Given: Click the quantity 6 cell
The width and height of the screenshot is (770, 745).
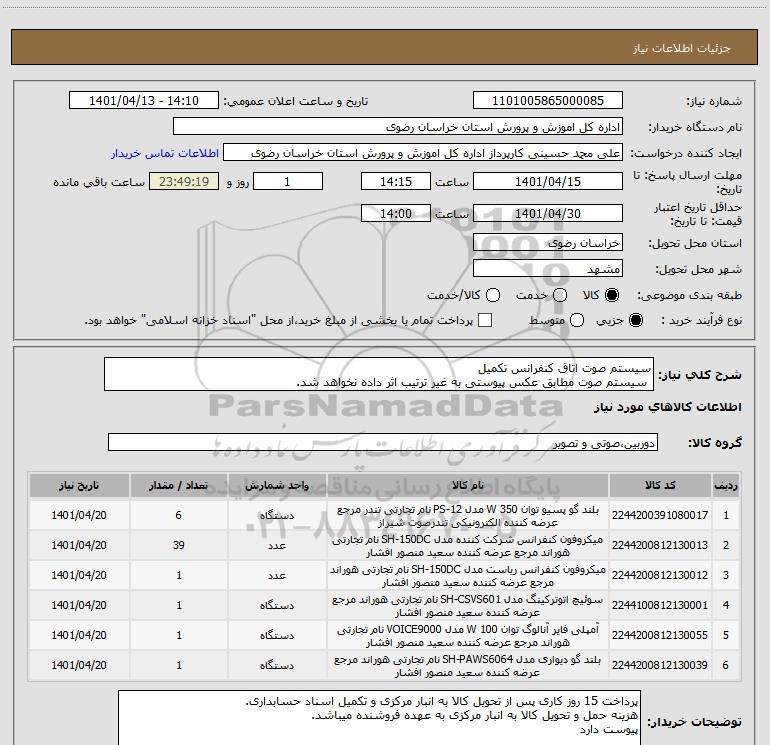Looking at the screenshot, I should 179,515.
